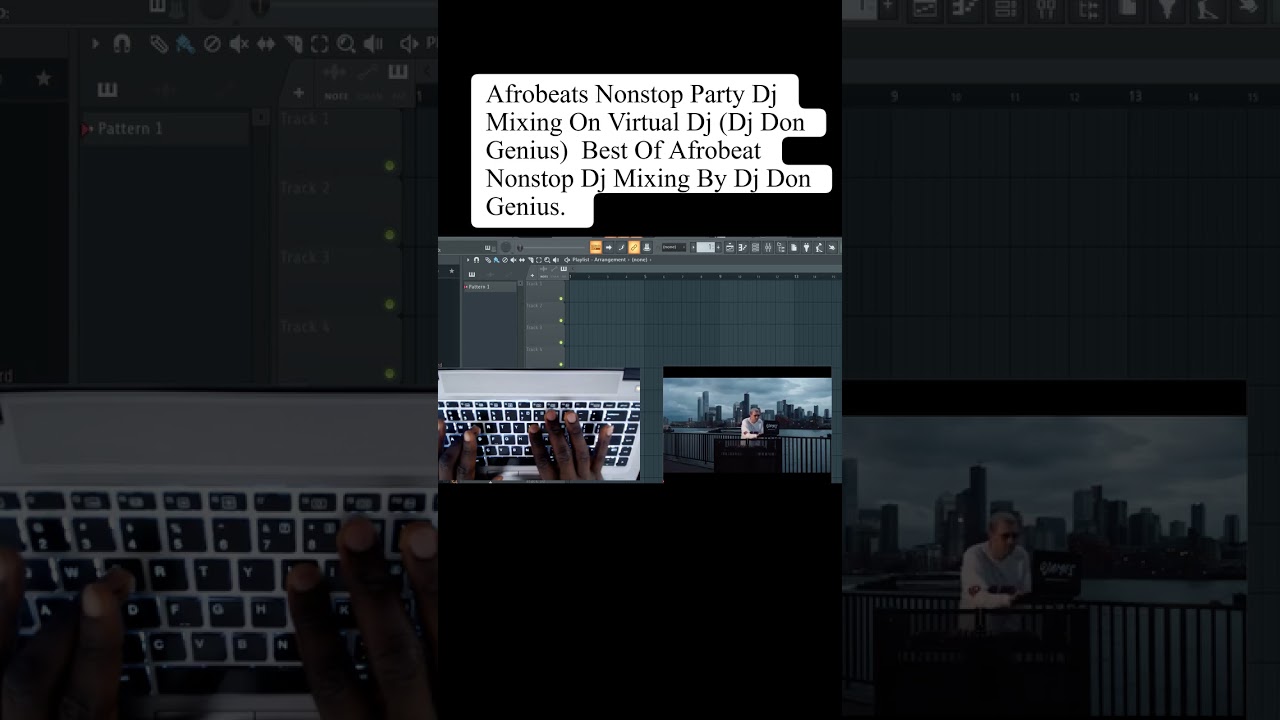
Task: Open the Channel rack icon in centre top toolbar
Action: click(755, 247)
